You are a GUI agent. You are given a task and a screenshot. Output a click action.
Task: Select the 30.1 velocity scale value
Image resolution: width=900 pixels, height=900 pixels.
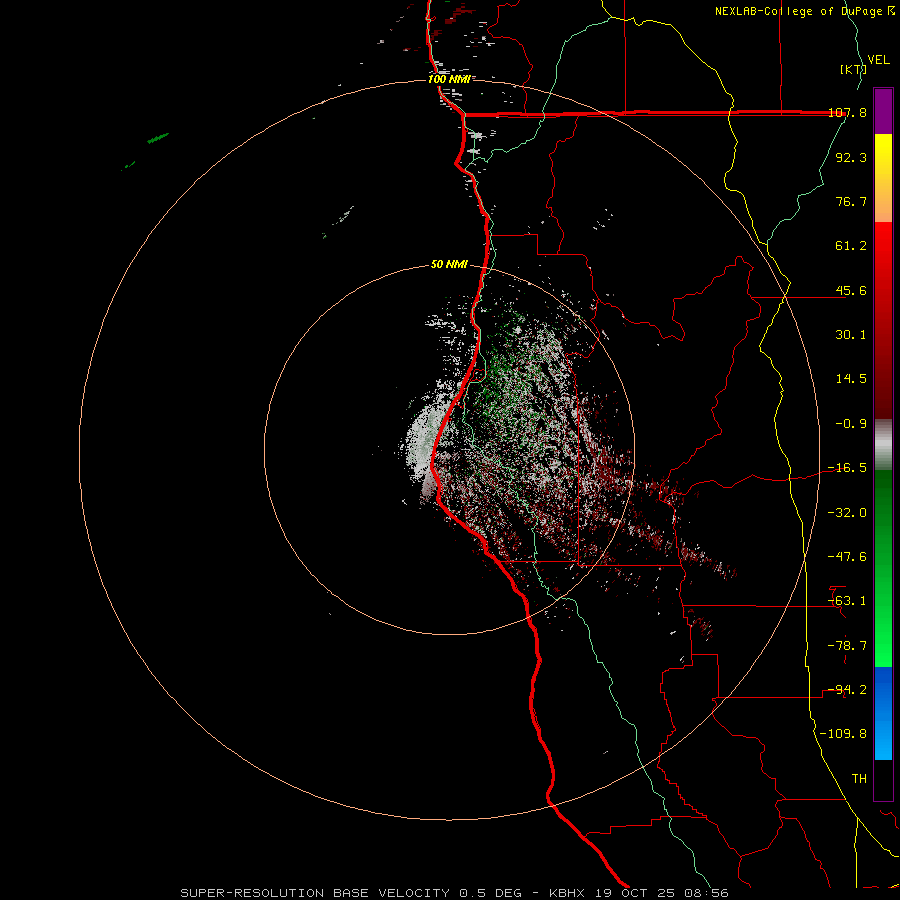(851, 335)
